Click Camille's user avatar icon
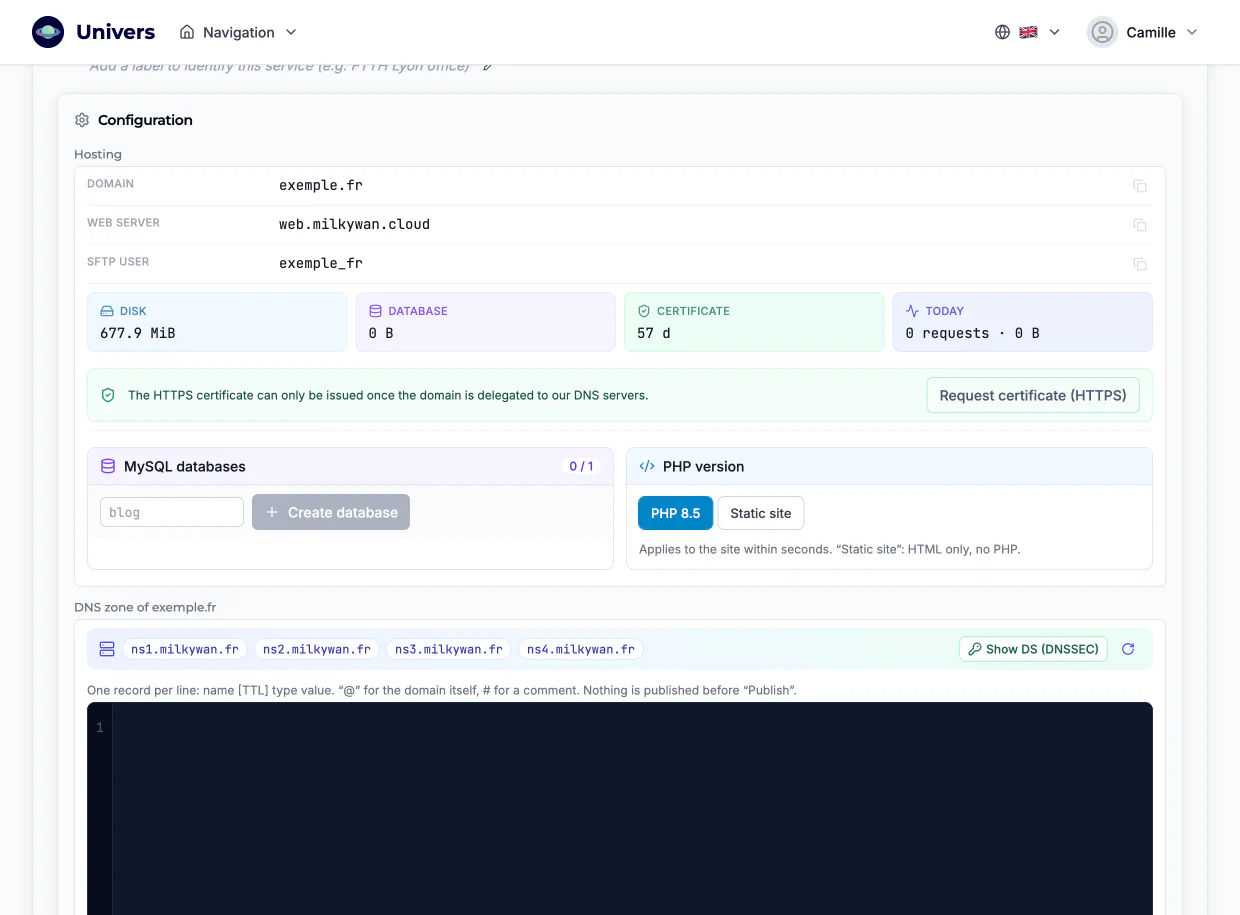 tap(1102, 32)
